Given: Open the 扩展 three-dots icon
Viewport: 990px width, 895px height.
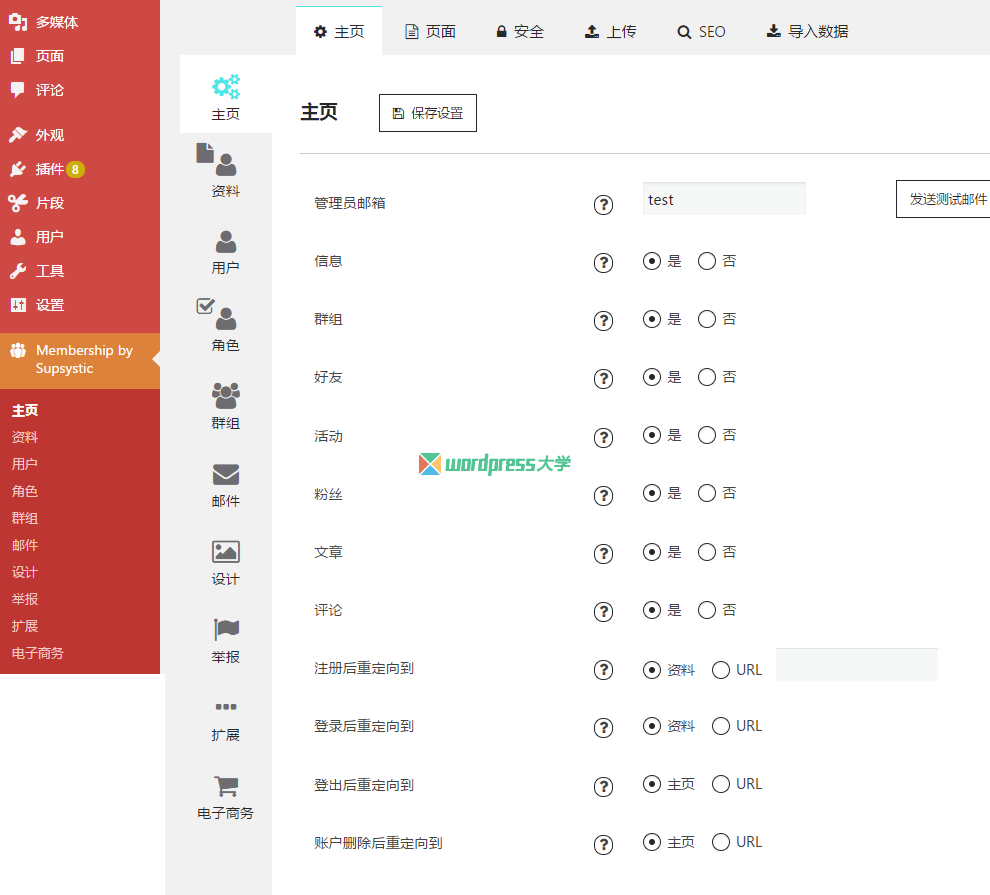Looking at the screenshot, I should tap(225, 706).
